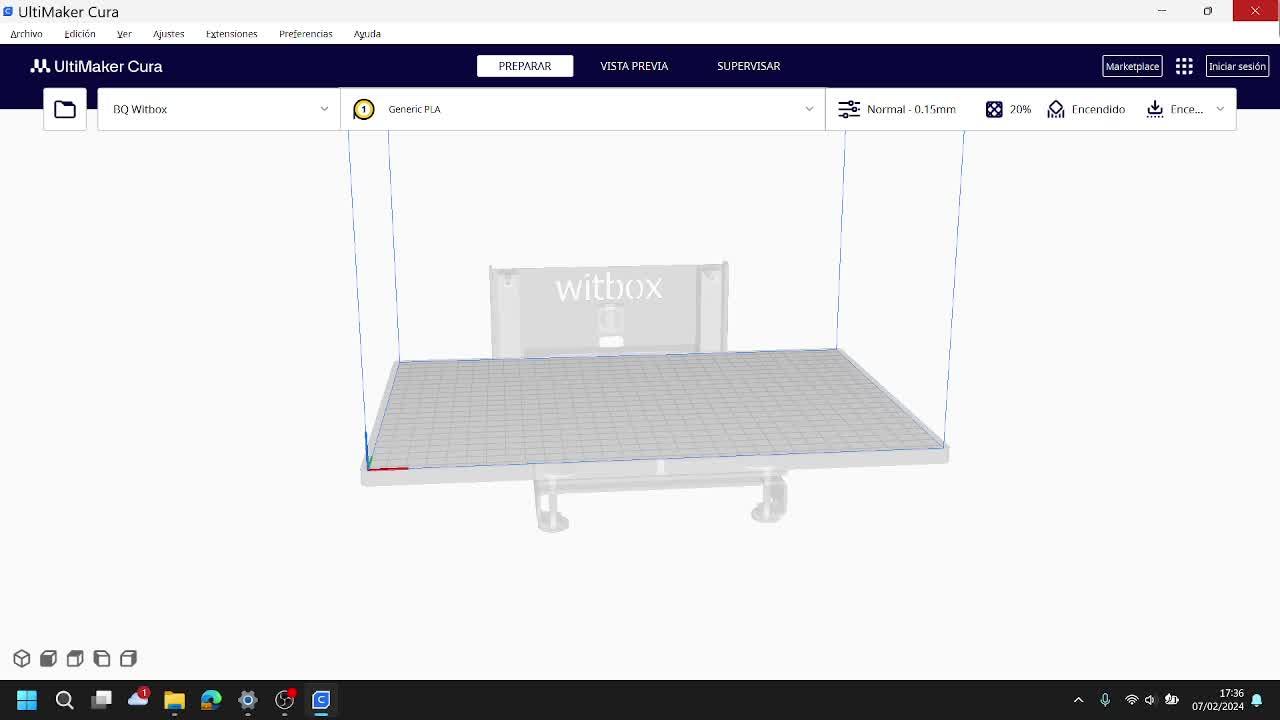This screenshot has width=1280, height=720.
Task: Click the volume speaker tray icon
Action: (1150, 700)
